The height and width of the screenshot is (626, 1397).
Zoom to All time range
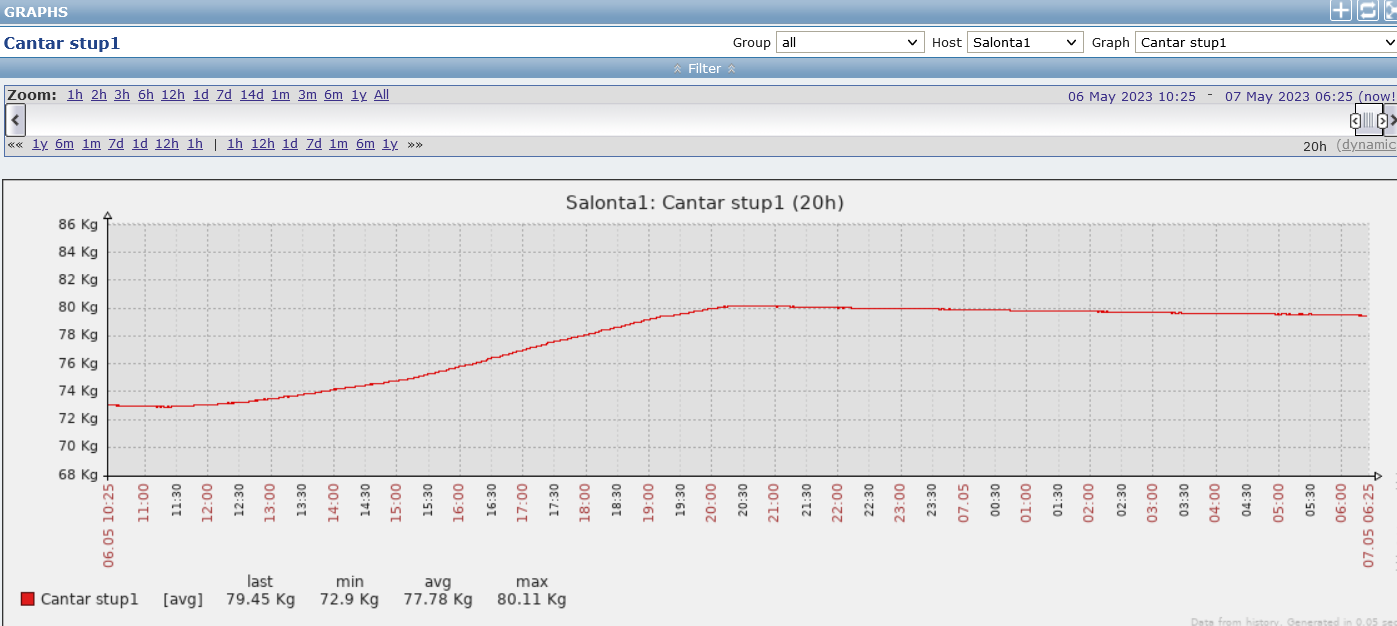(x=382, y=95)
